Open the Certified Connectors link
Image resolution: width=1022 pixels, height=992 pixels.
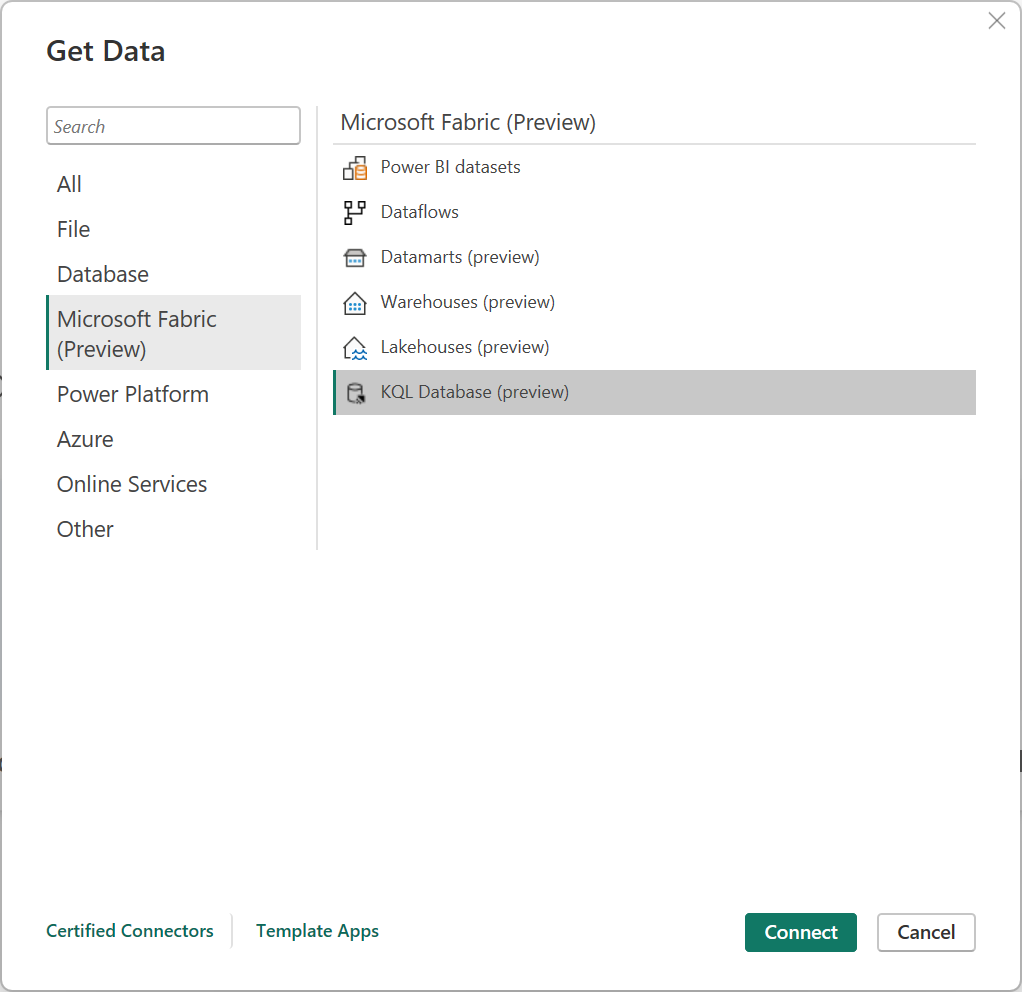pyautogui.click(x=130, y=931)
